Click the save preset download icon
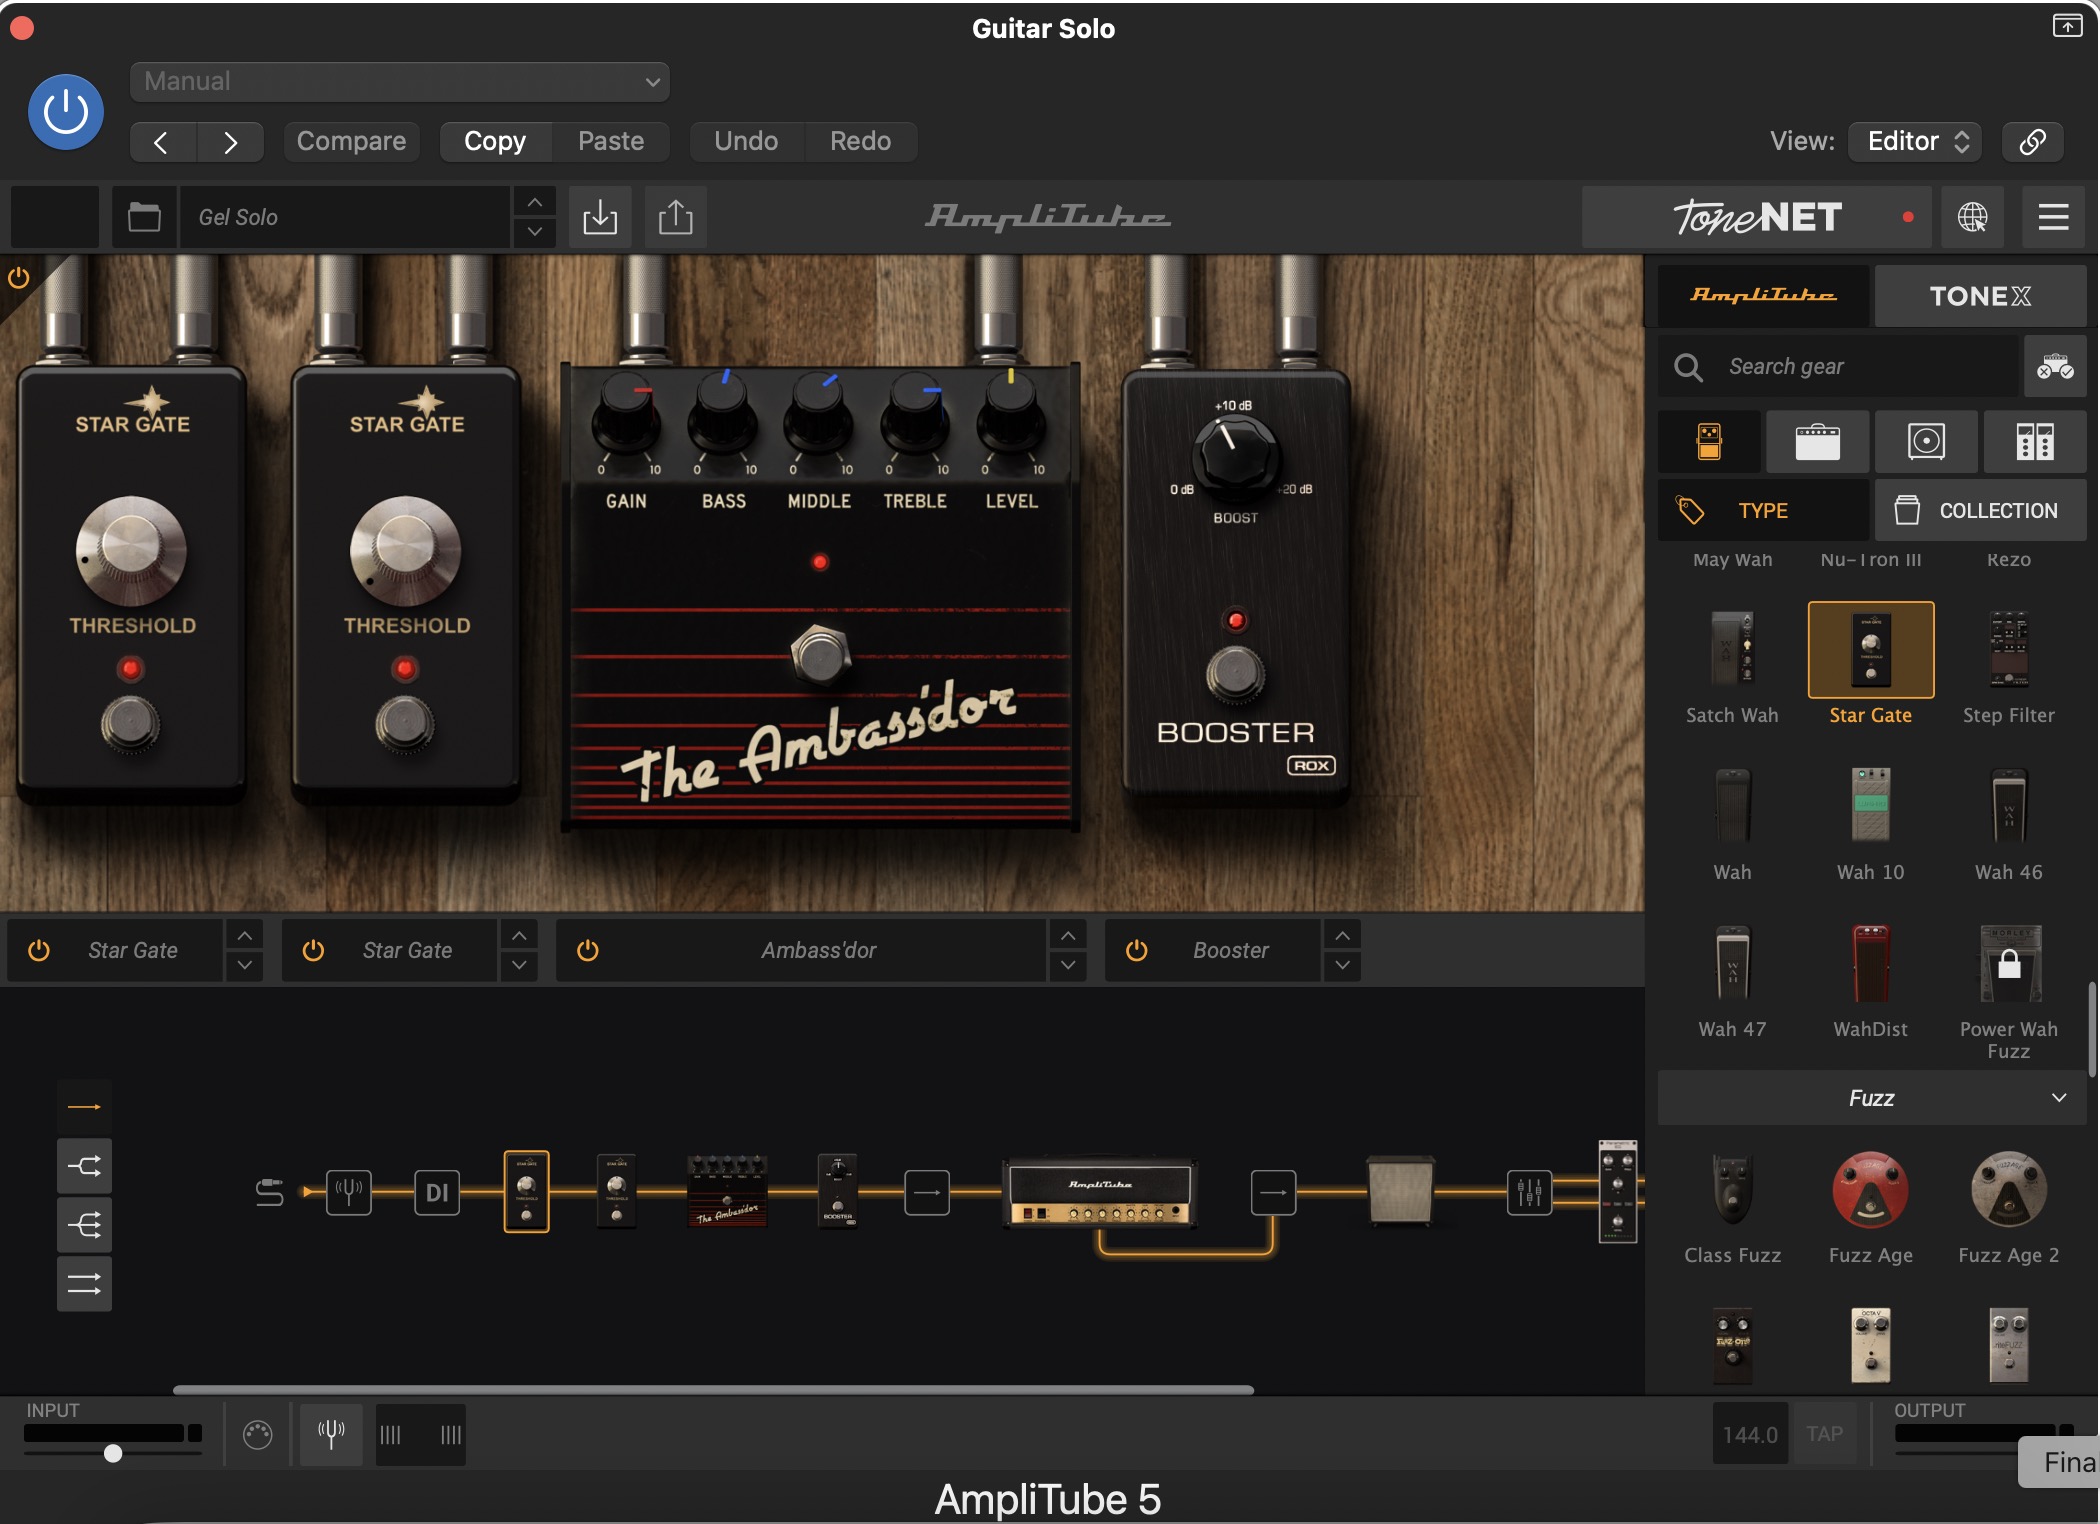Image resolution: width=2100 pixels, height=1524 pixels. click(x=600, y=217)
